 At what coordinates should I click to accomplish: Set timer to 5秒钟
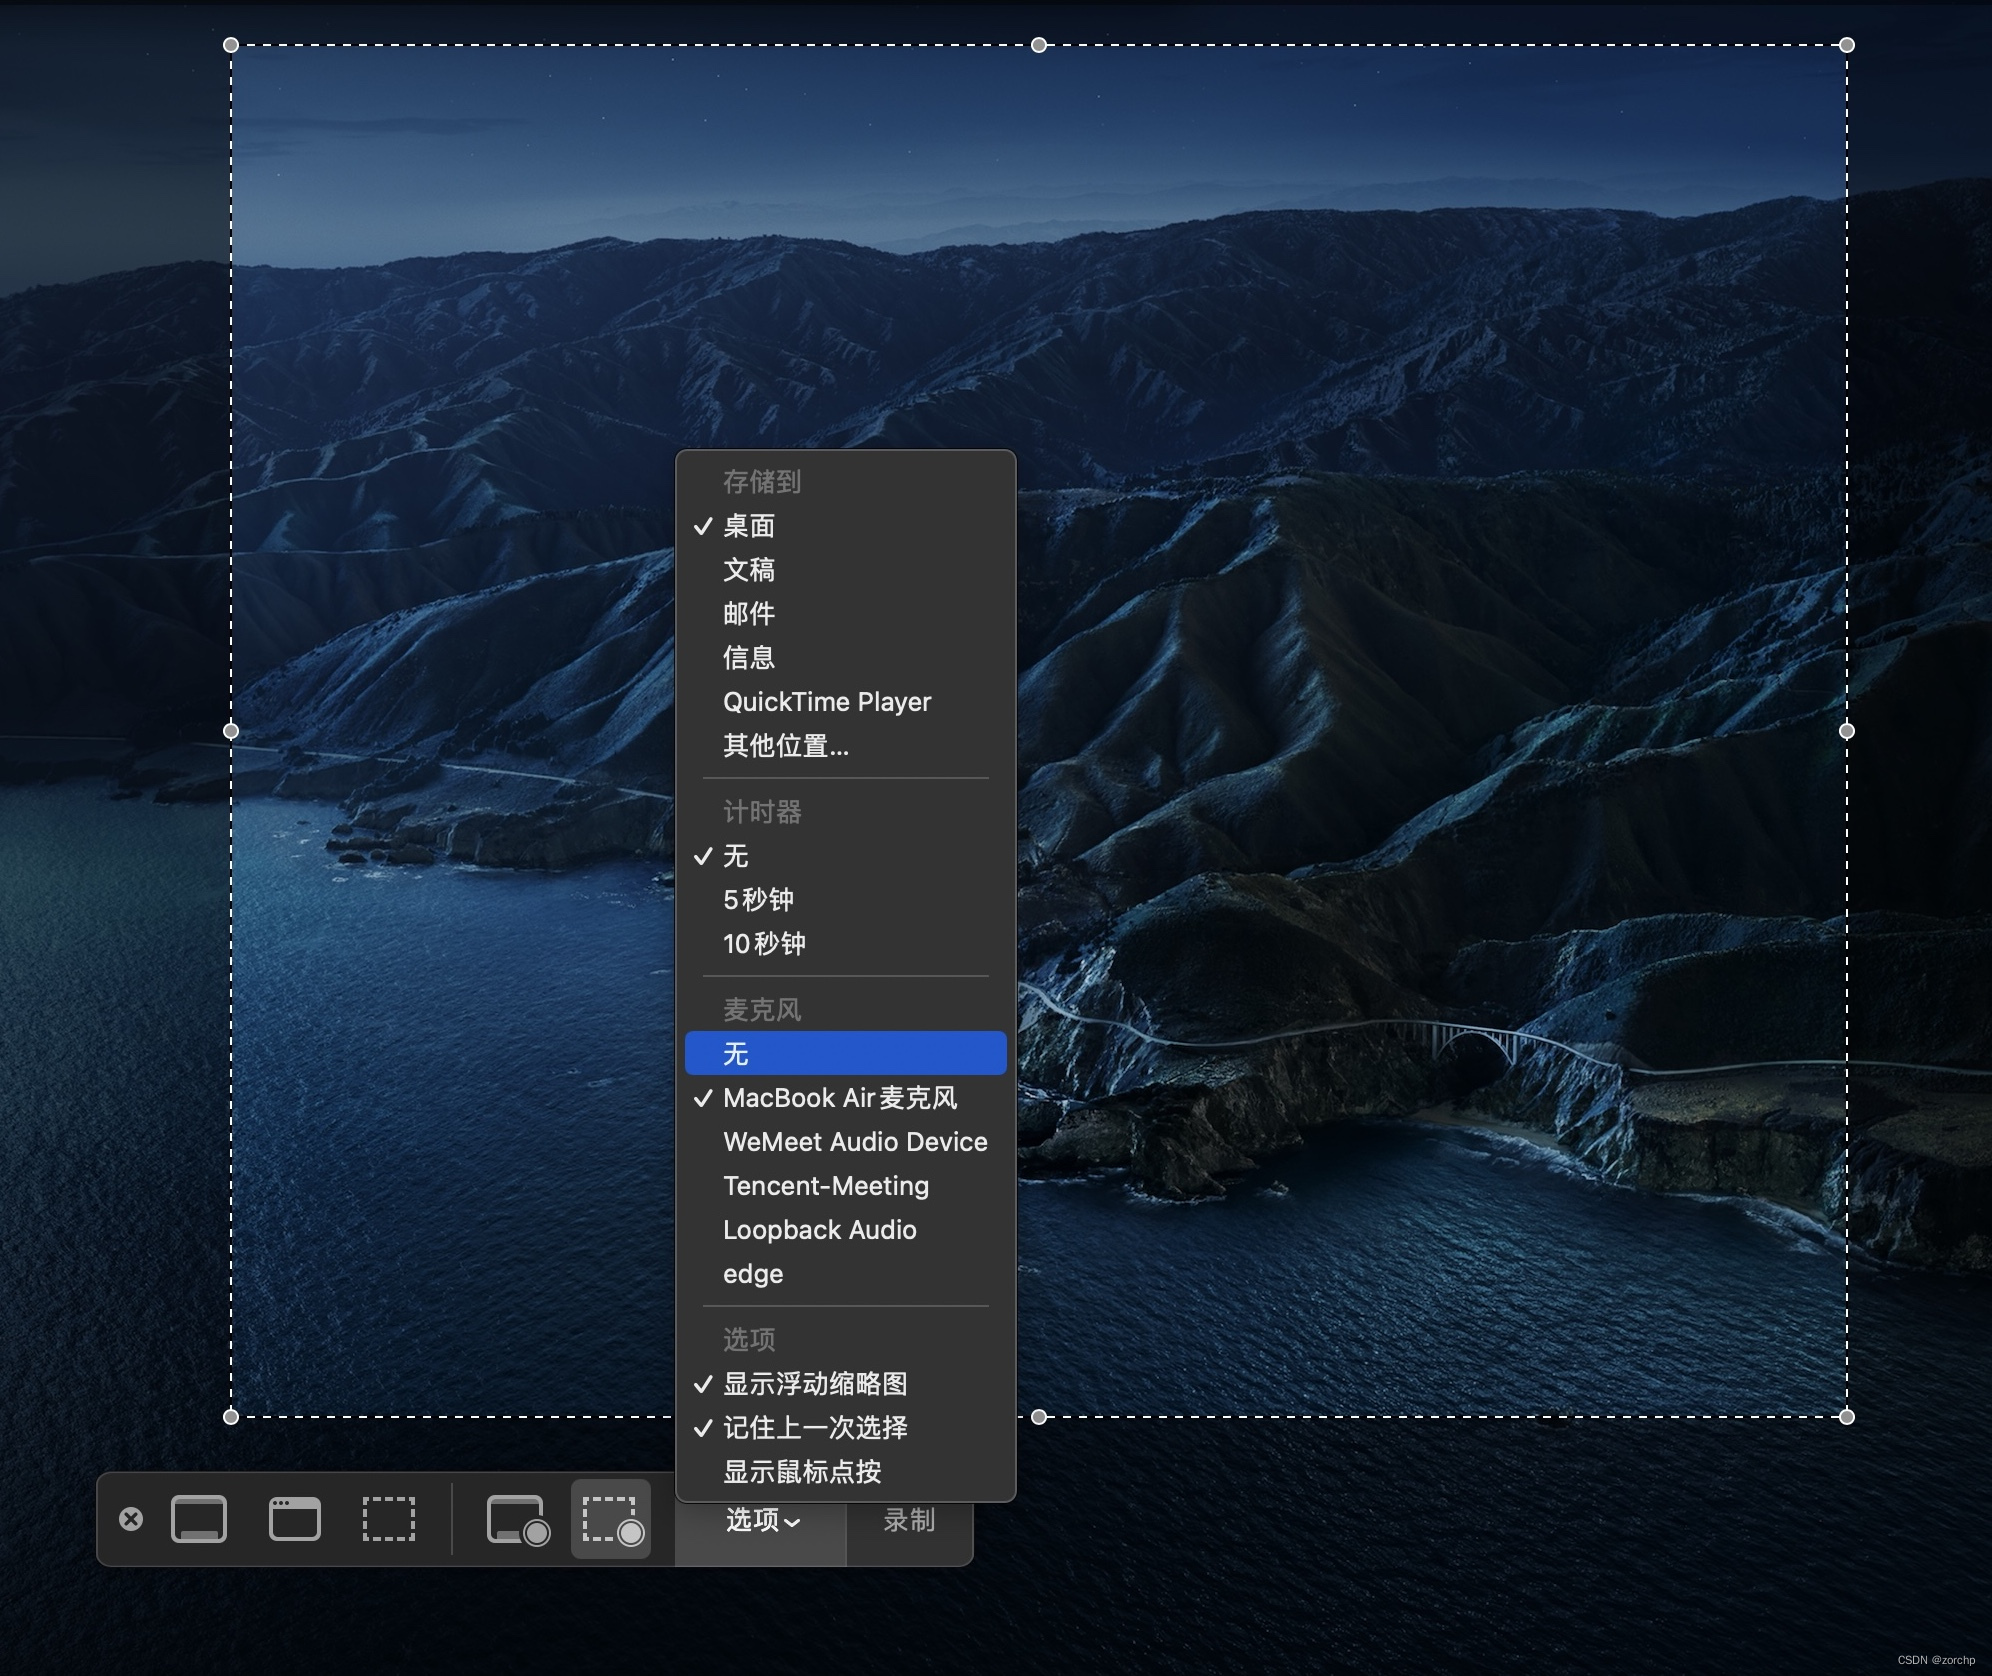coord(758,900)
